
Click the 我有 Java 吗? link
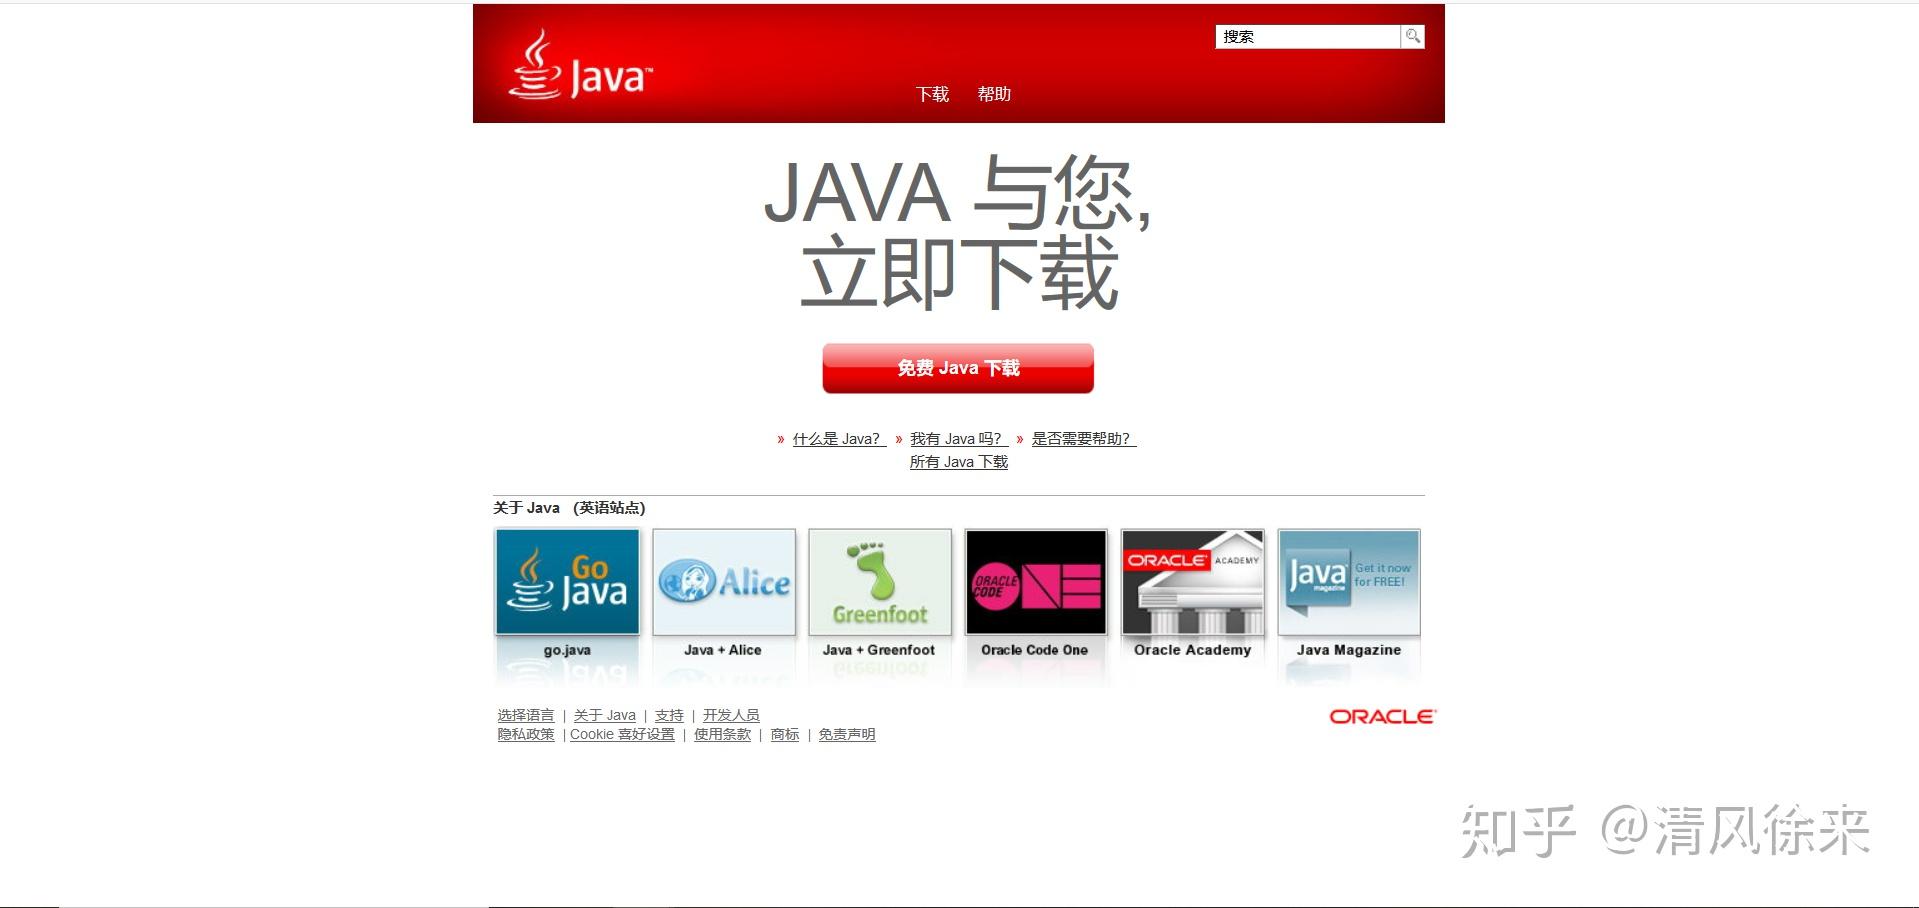tap(955, 438)
